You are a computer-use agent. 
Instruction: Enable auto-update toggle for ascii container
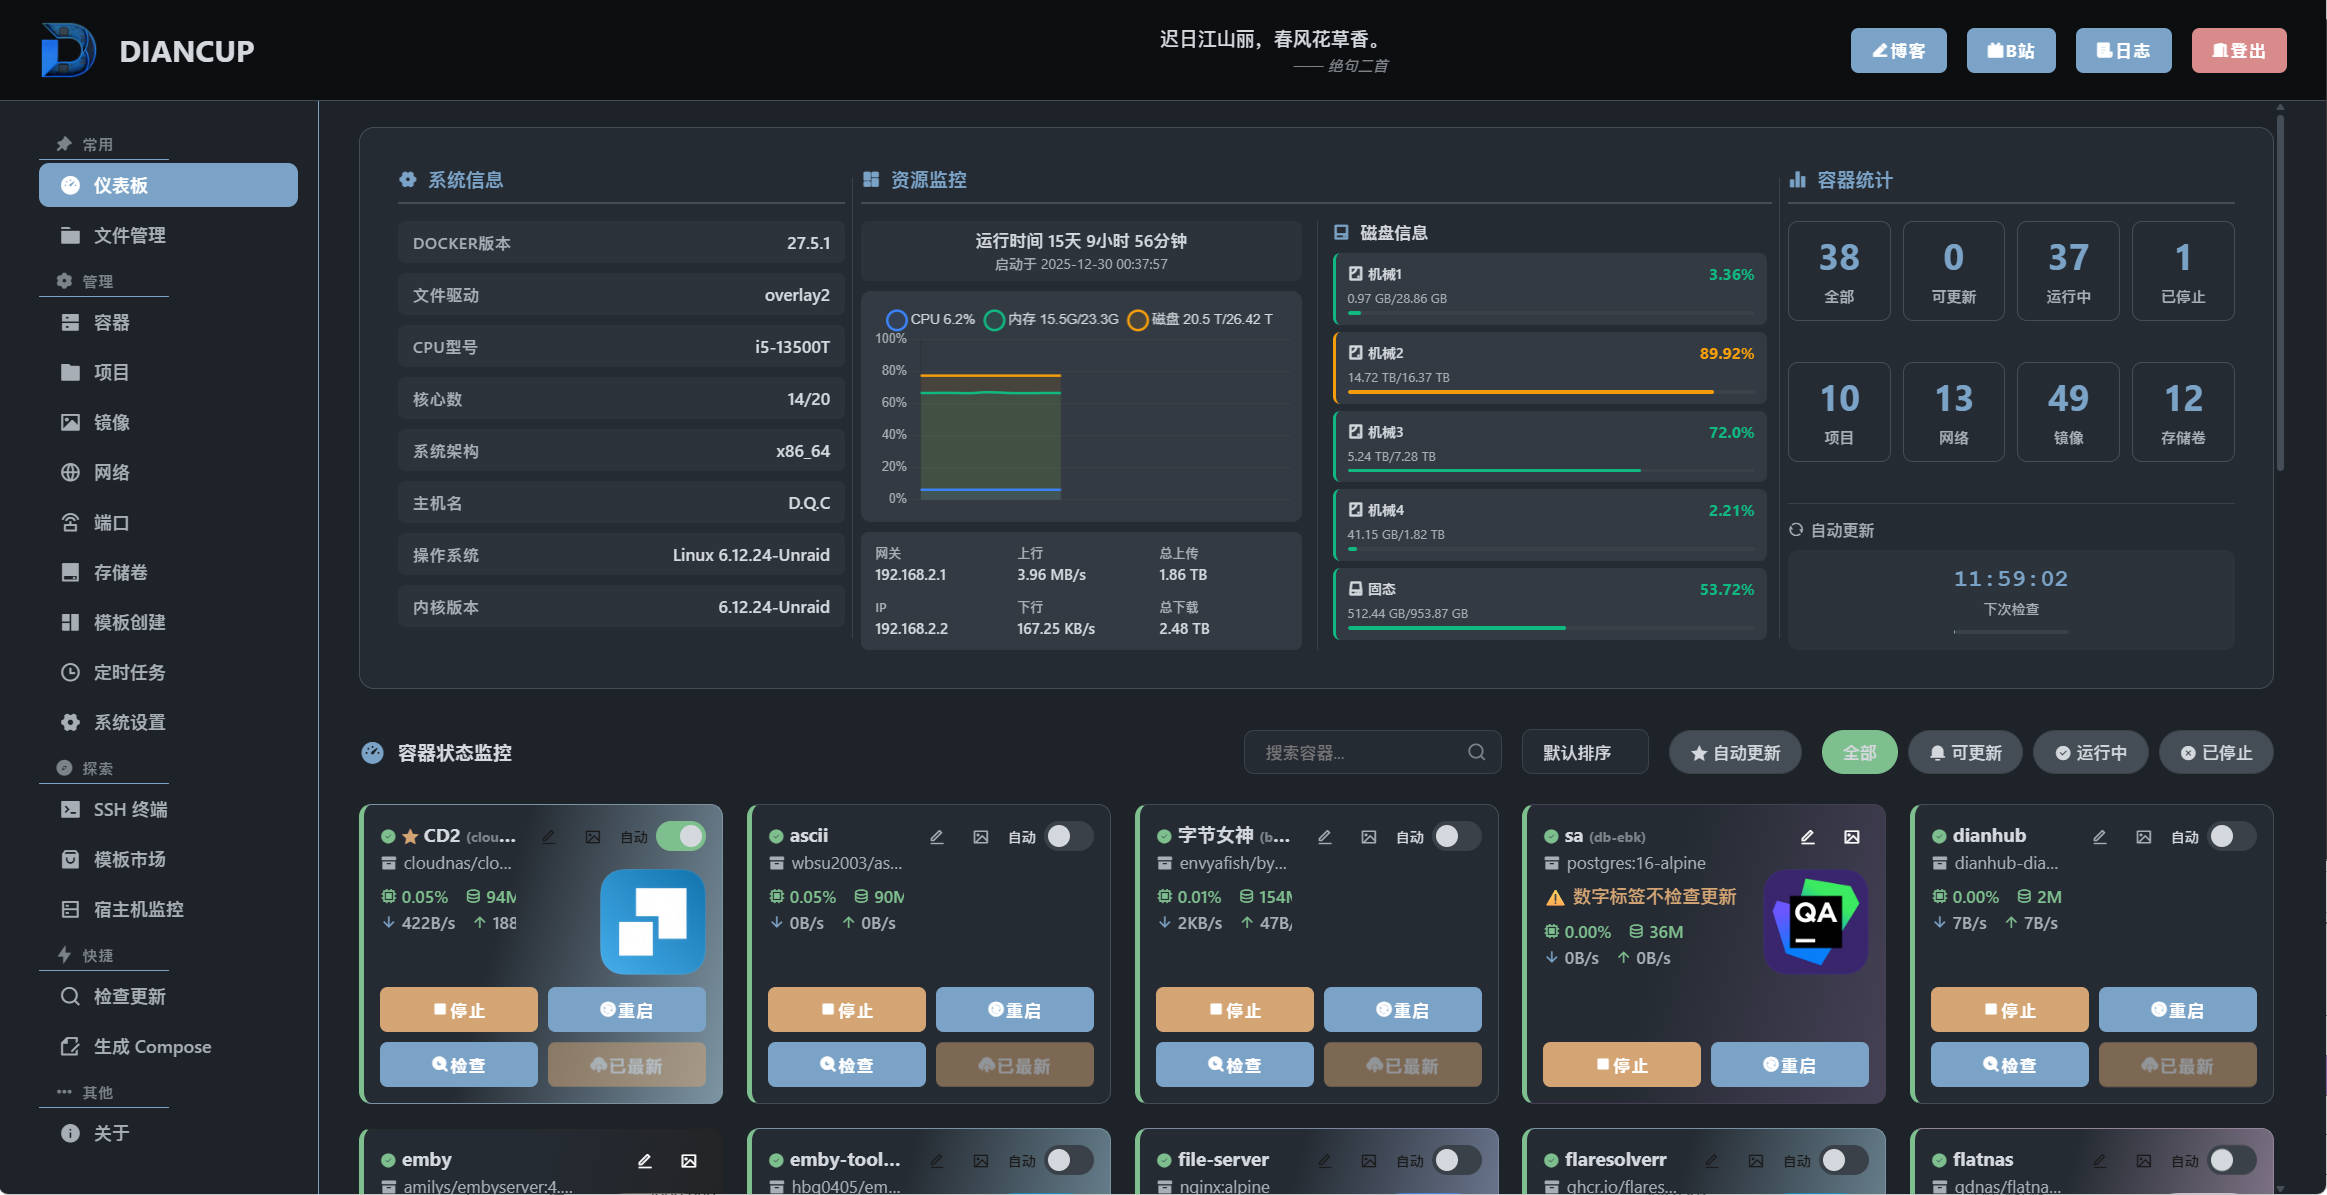1068,836
